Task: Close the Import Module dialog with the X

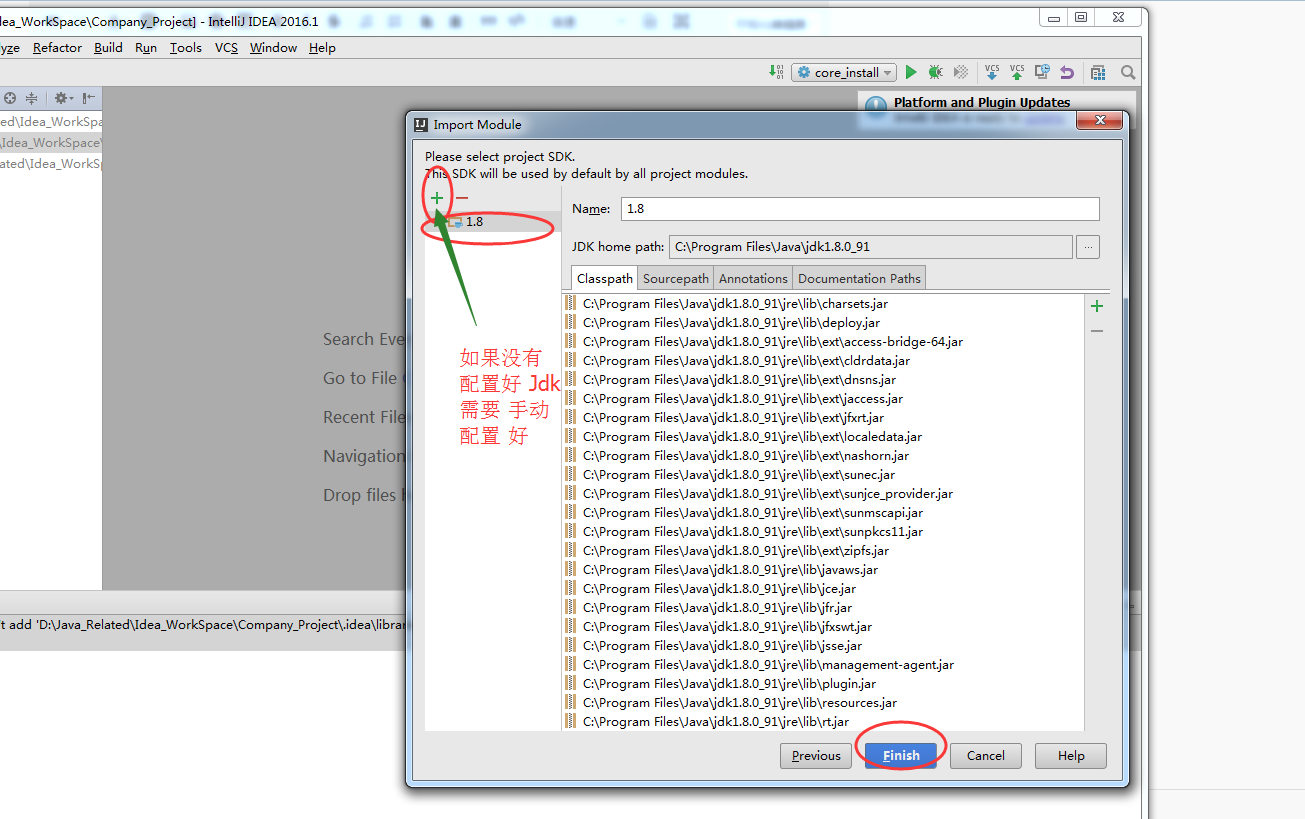Action: pos(1099,120)
